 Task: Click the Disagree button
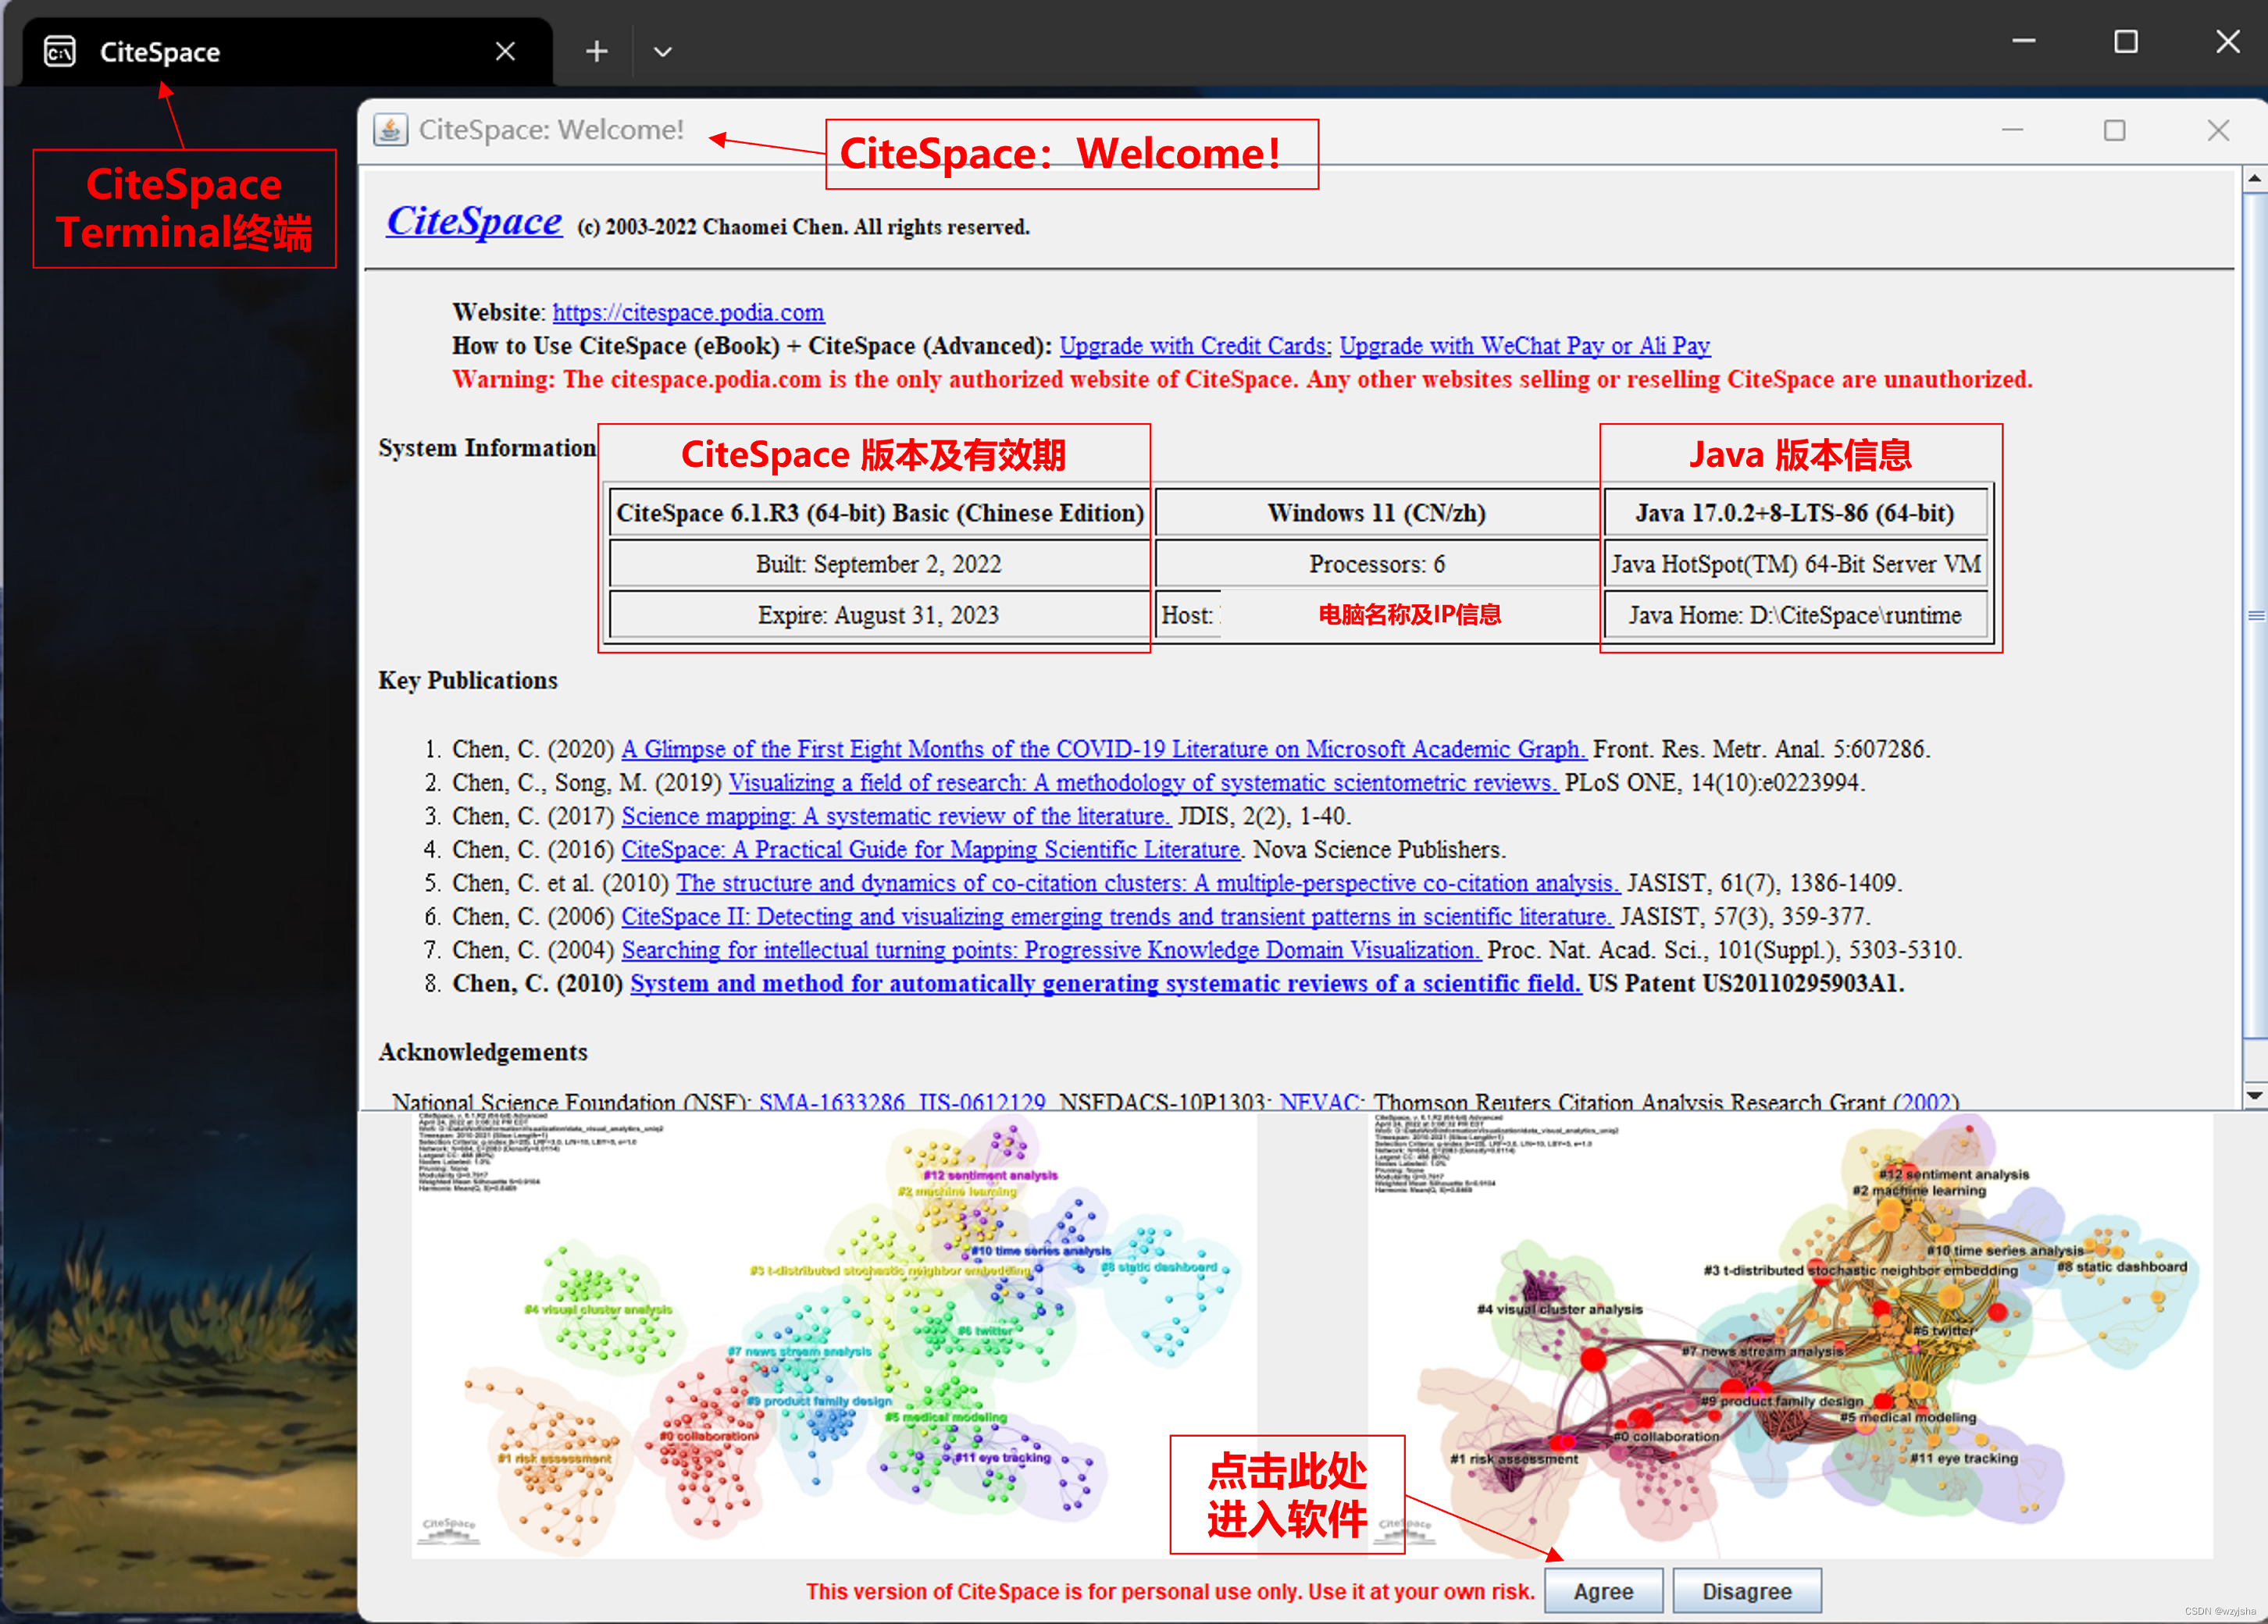(1746, 1591)
